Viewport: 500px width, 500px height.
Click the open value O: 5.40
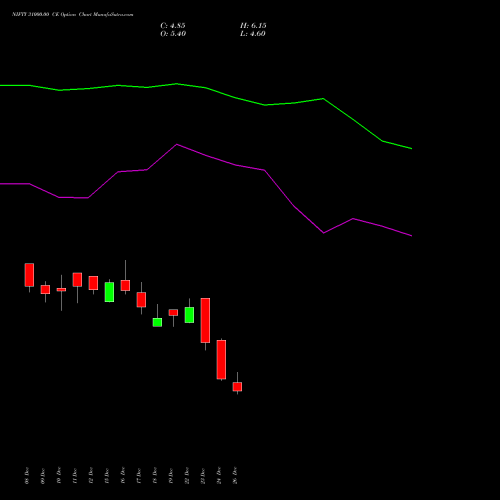point(173,34)
